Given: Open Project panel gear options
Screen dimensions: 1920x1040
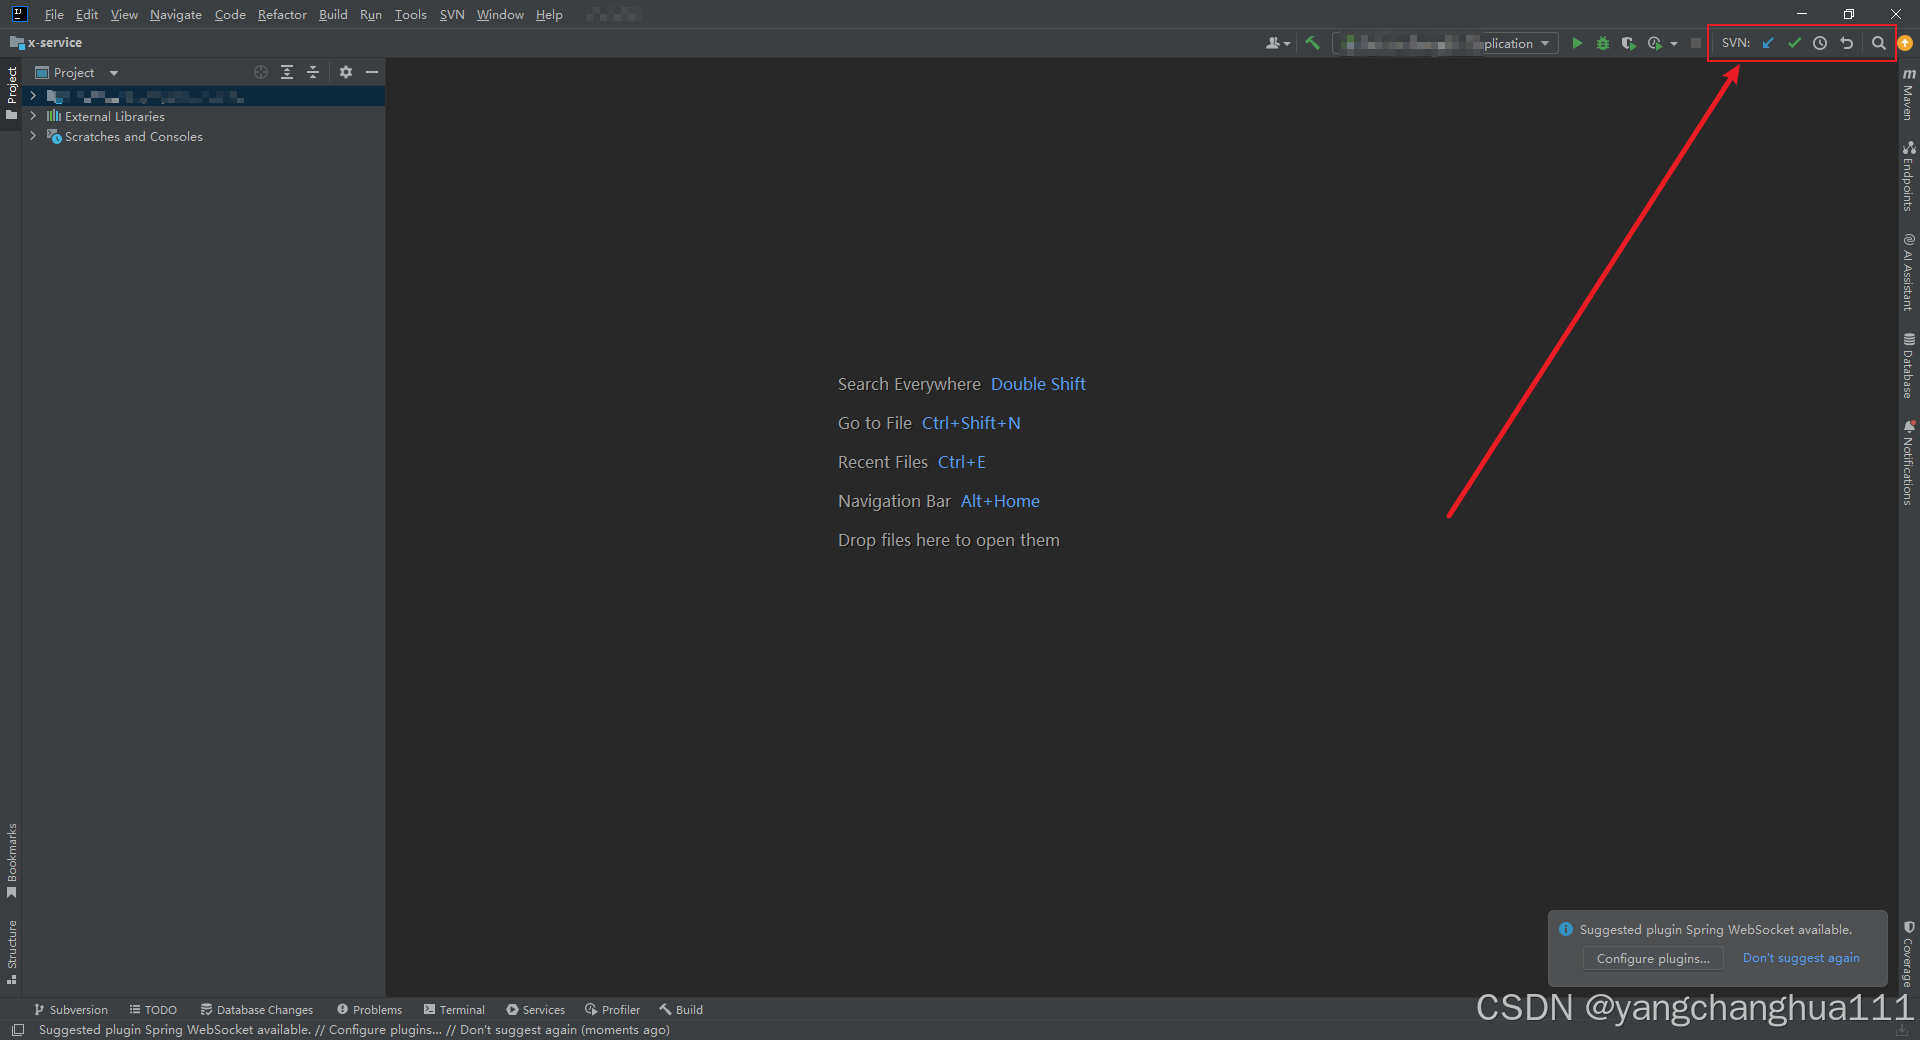Looking at the screenshot, I should pos(346,72).
